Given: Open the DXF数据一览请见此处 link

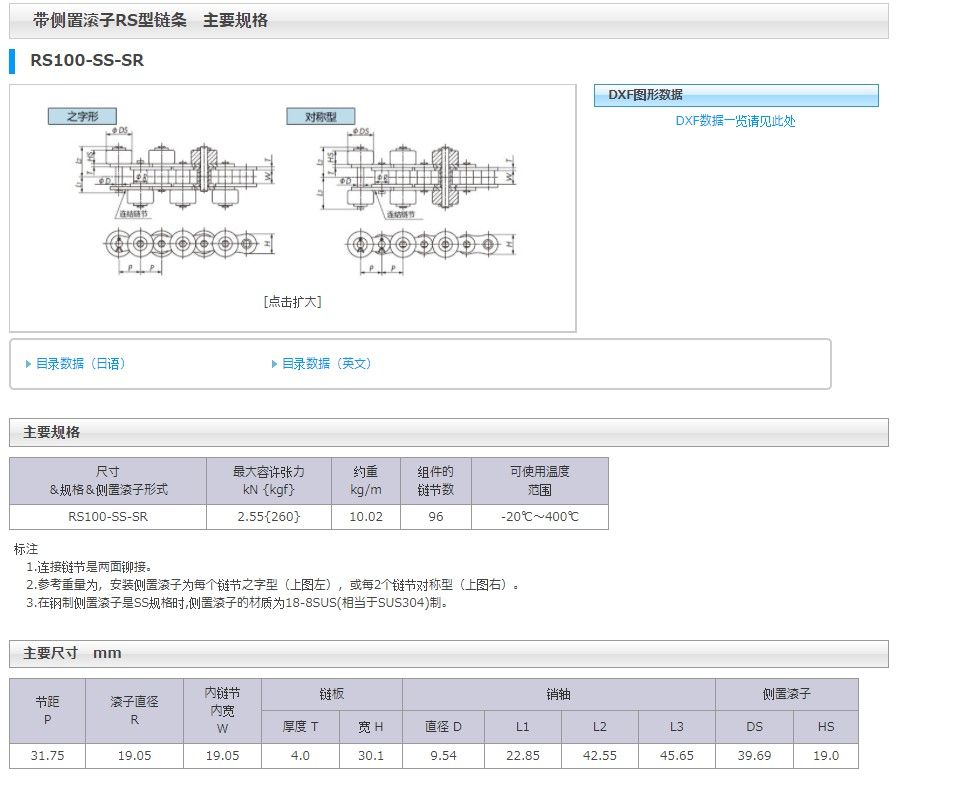Looking at the screenshot, I should coord(735,121).
